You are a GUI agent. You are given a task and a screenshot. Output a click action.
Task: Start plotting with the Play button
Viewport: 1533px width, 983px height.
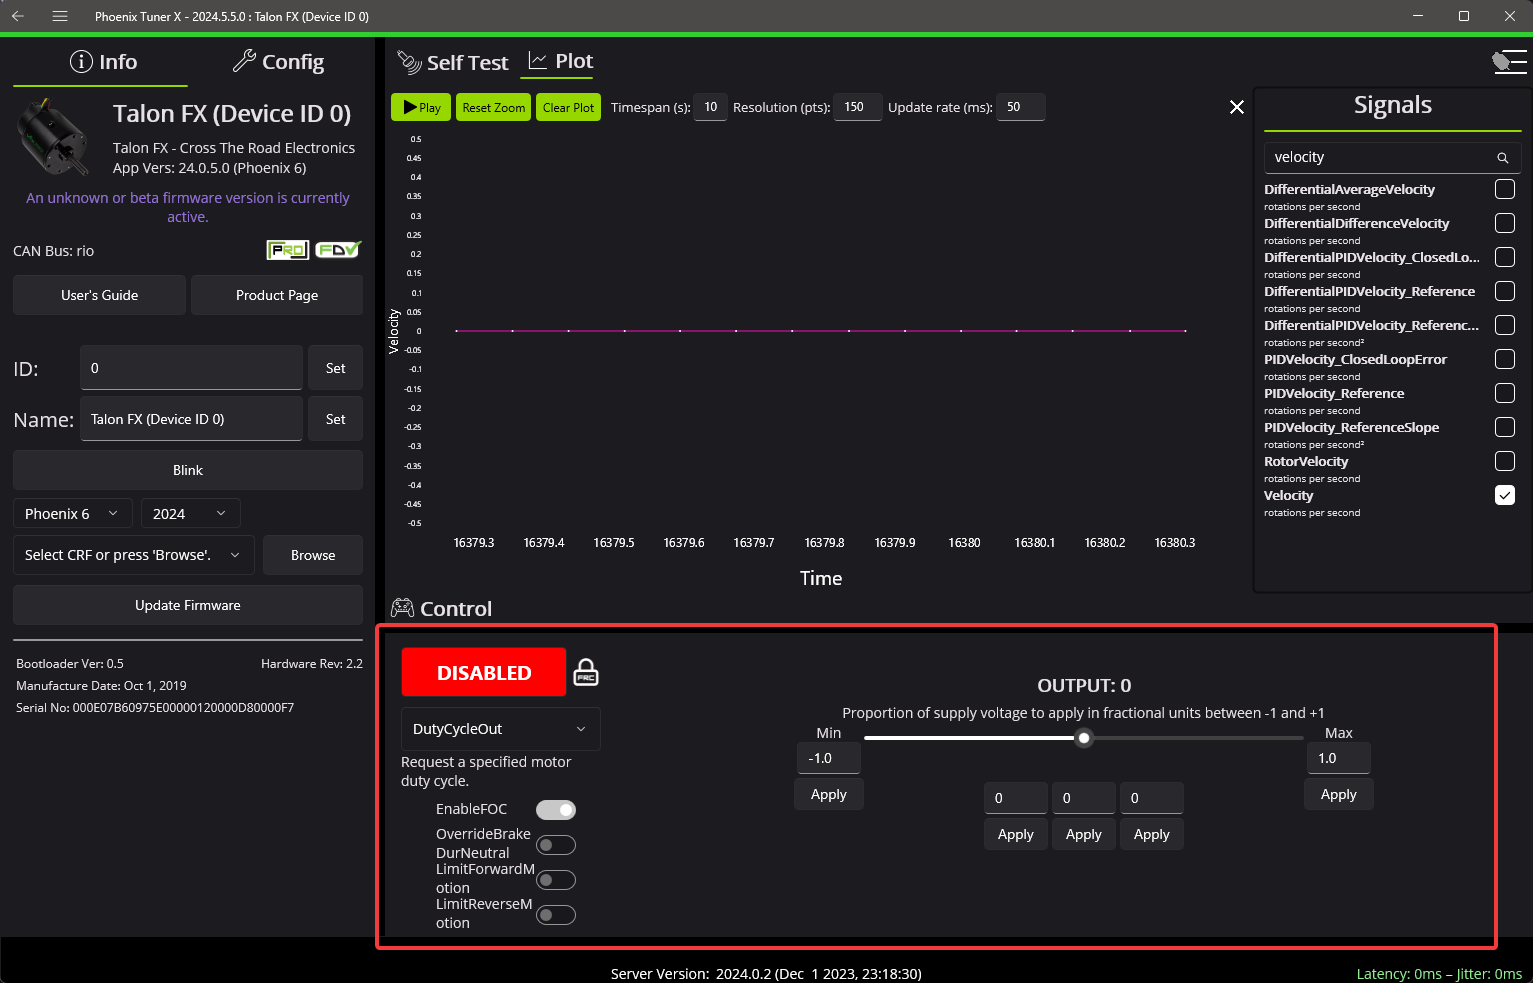coord(421,107)
